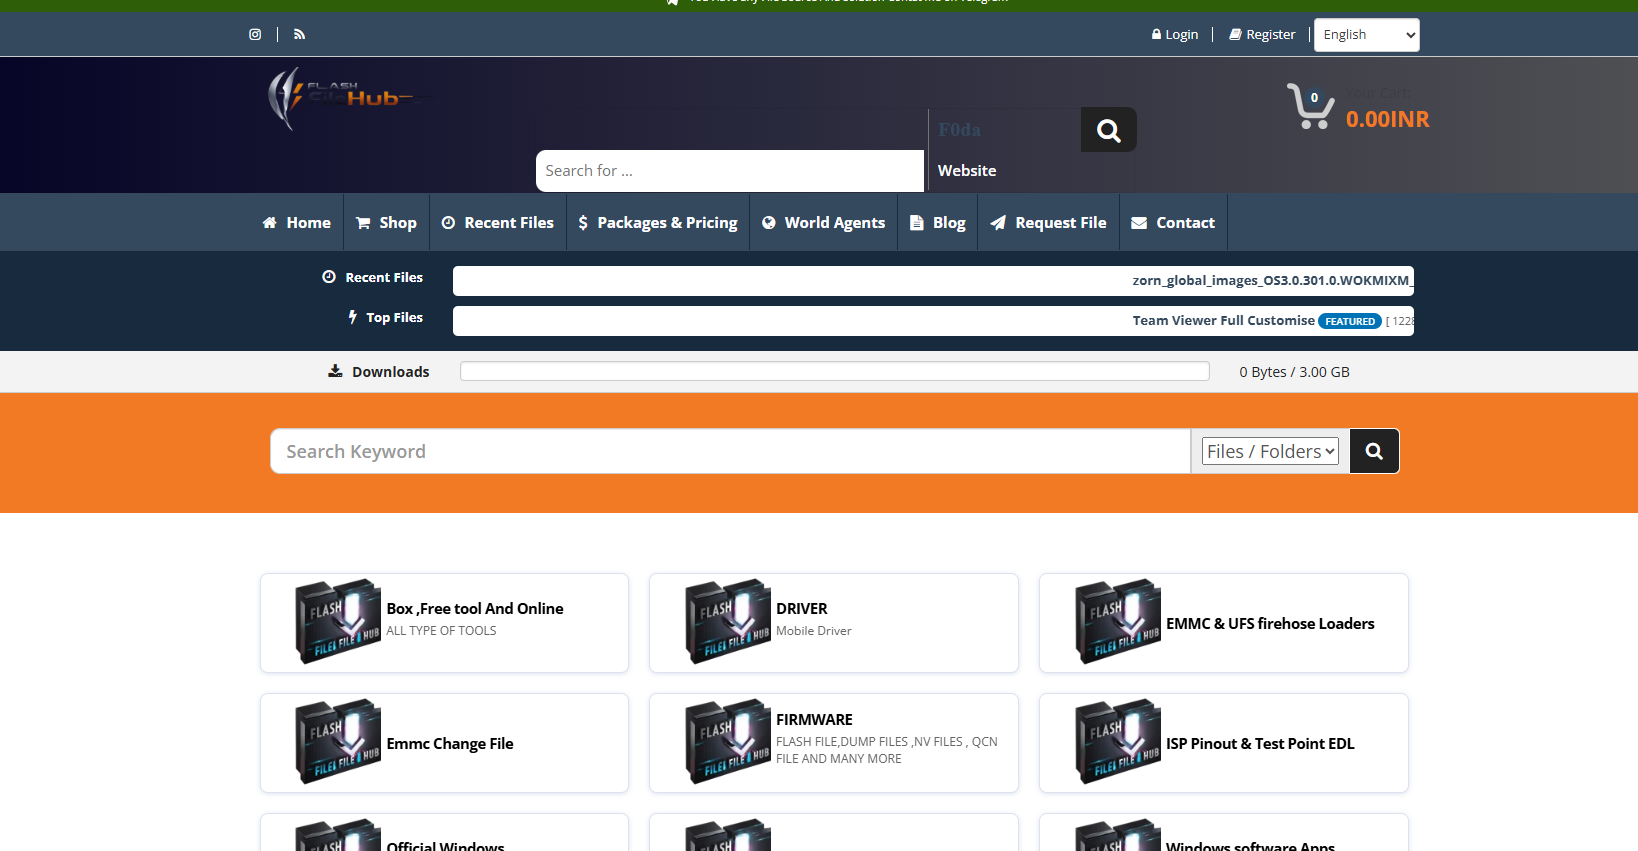
Task: Click the EMMC & UFS folder thumbnail
Action: pos(1118,621)
